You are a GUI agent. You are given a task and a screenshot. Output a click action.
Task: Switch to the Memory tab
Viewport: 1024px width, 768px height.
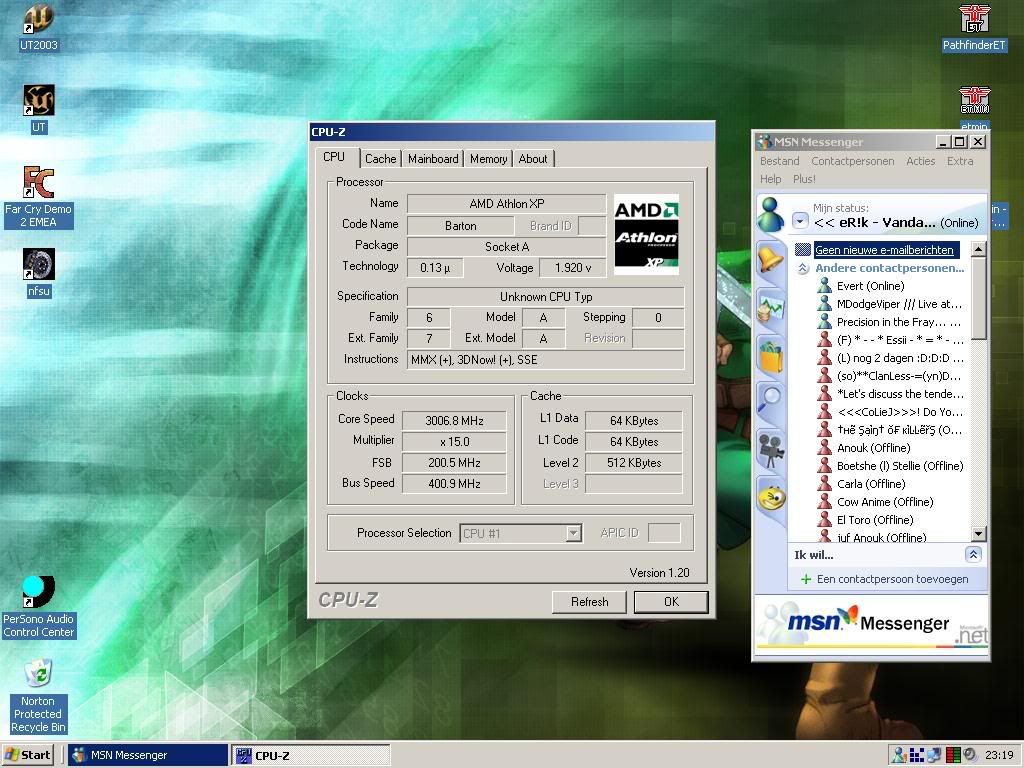[488, 159]
